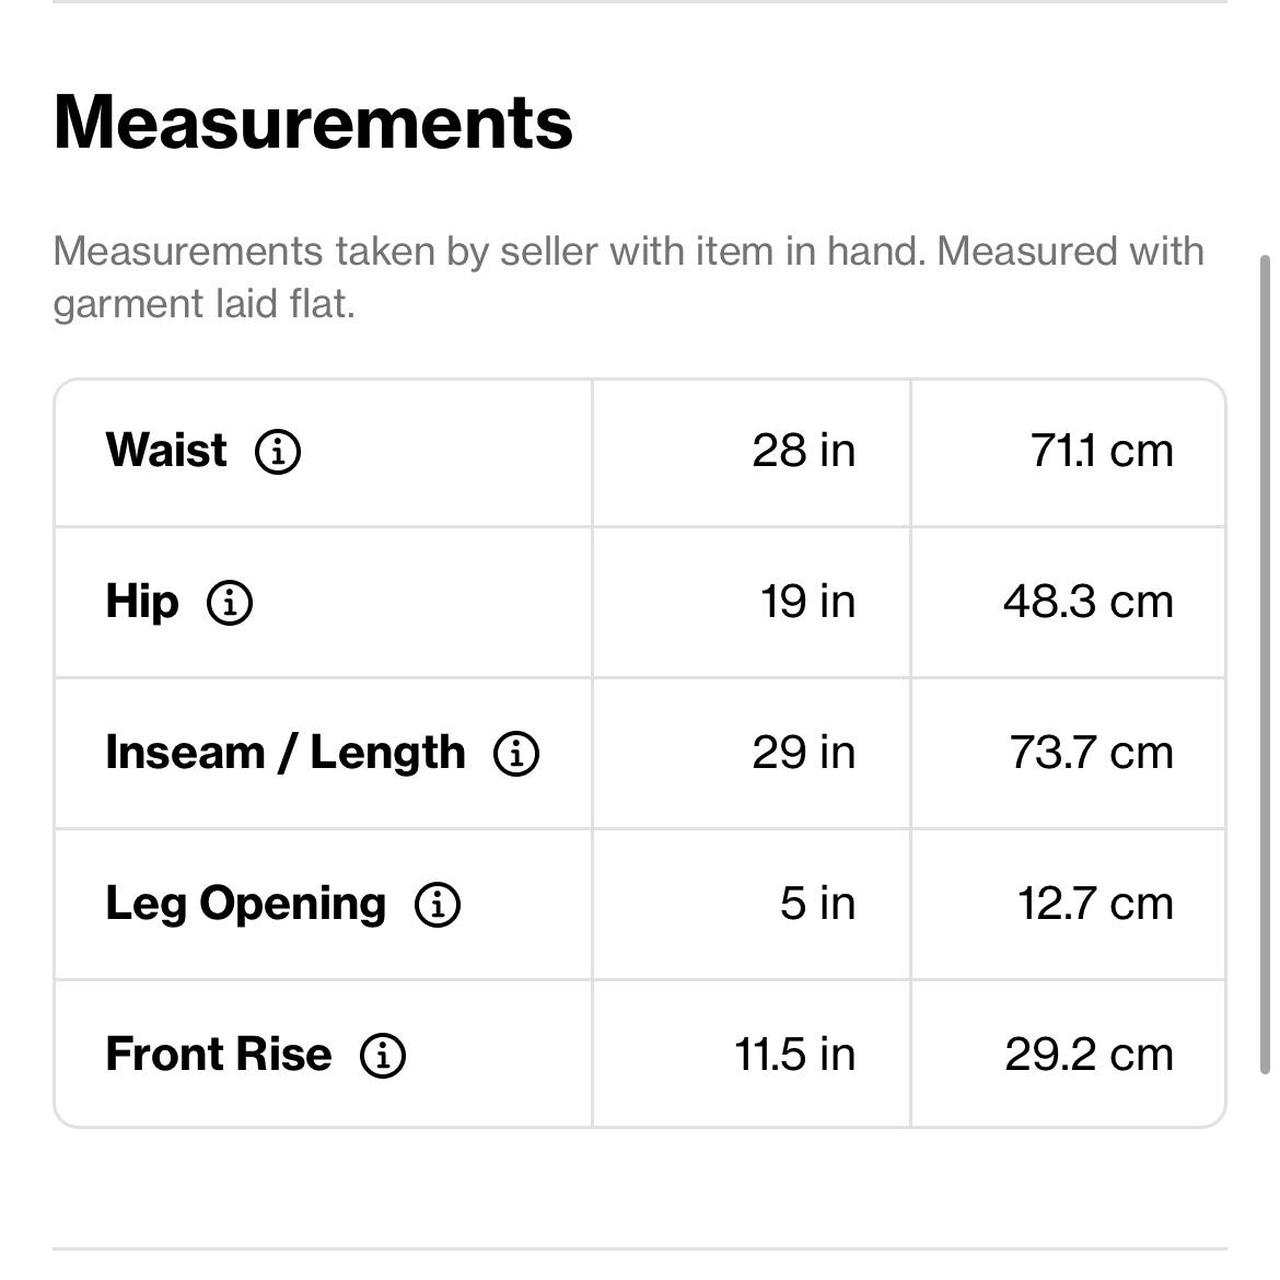Click the Waist info icon
Image resolution: width=1280 pixels, height=1280 pixels.
tap(278, 451)
